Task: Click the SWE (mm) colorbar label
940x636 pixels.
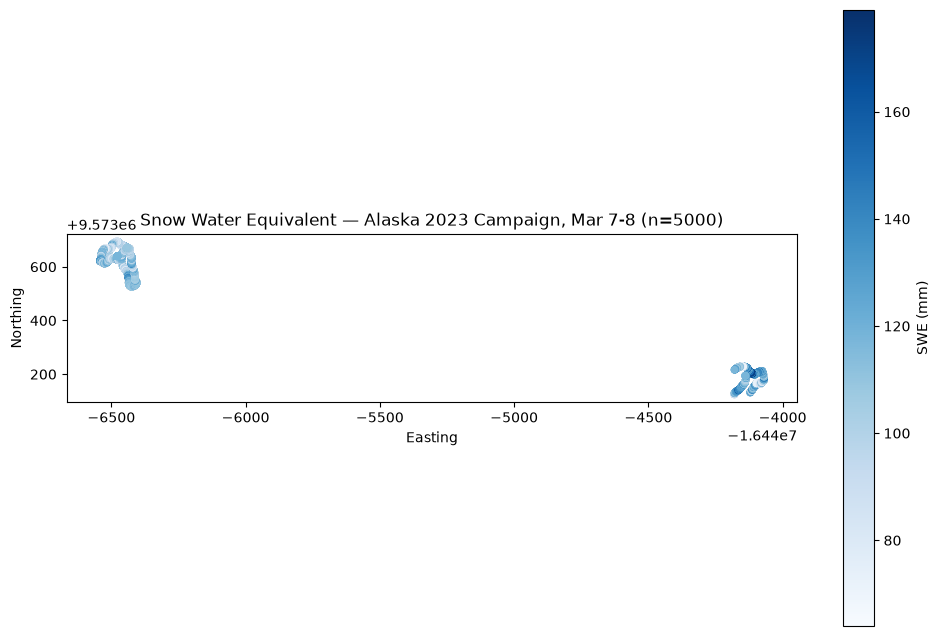Action: (923, 318)
